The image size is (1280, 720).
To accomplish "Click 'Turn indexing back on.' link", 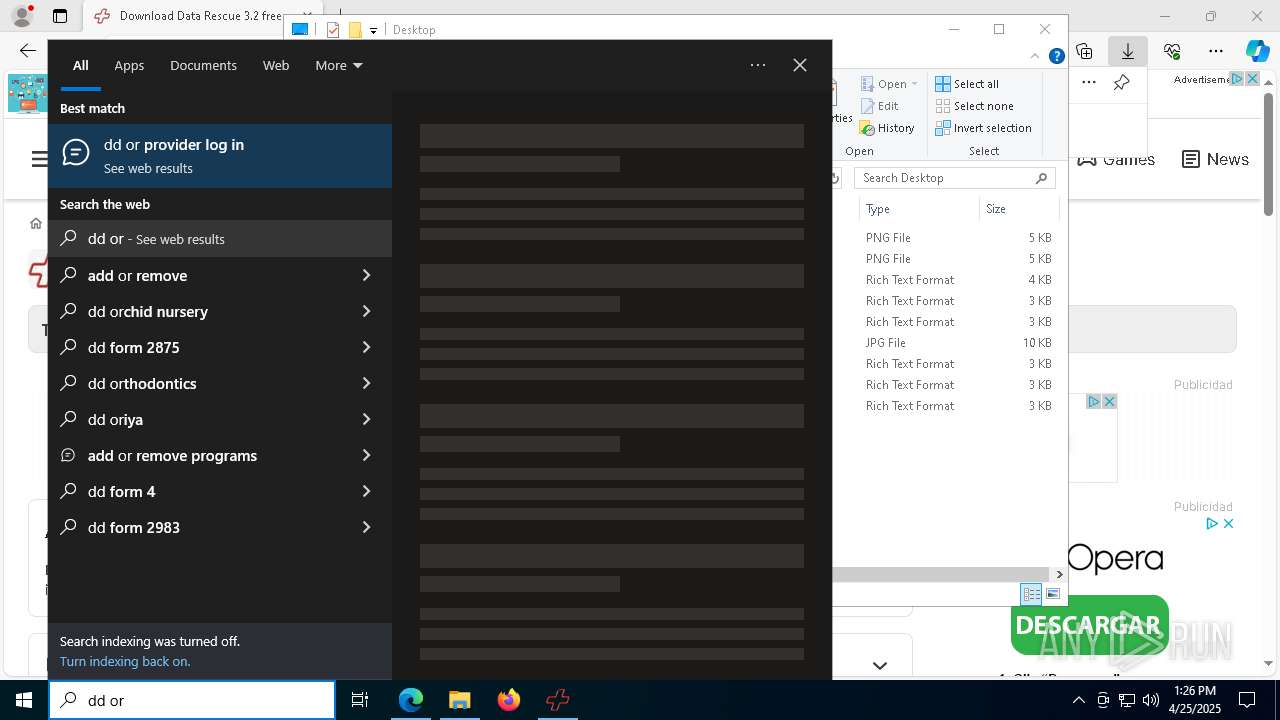I will (x=125, y=661).
